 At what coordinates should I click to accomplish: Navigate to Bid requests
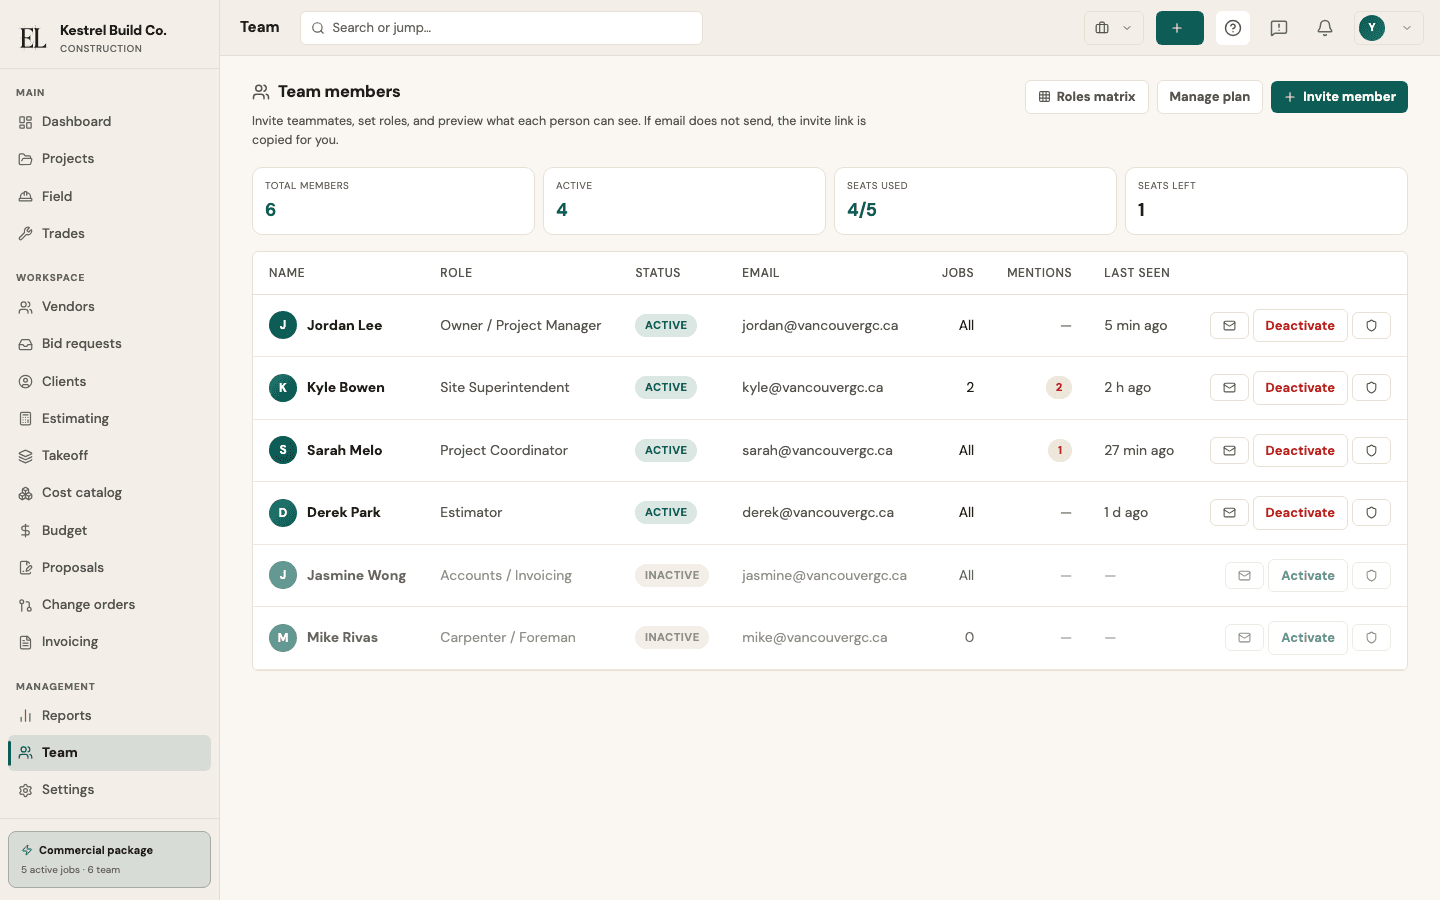pyautogui.click(x=109, y=344)
